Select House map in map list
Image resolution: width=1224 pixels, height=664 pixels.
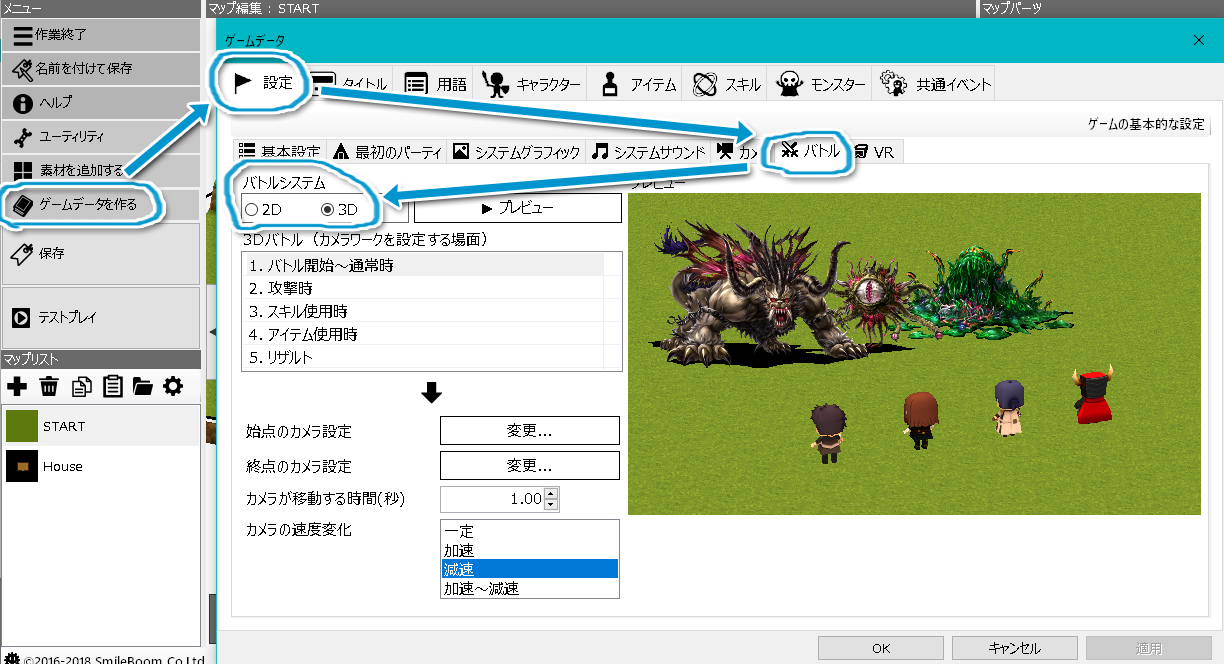click(x=101, y=466)
